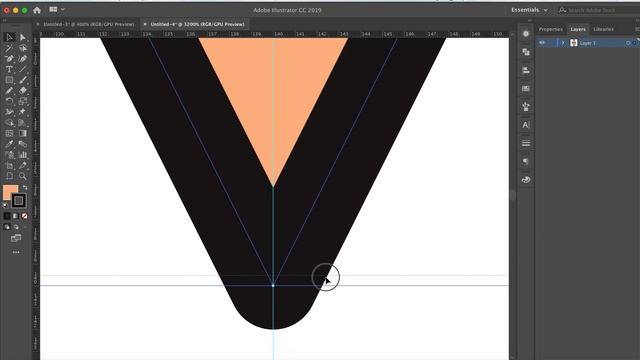Select the Rotate tool
640x360 pixels.
coord(9,101)
